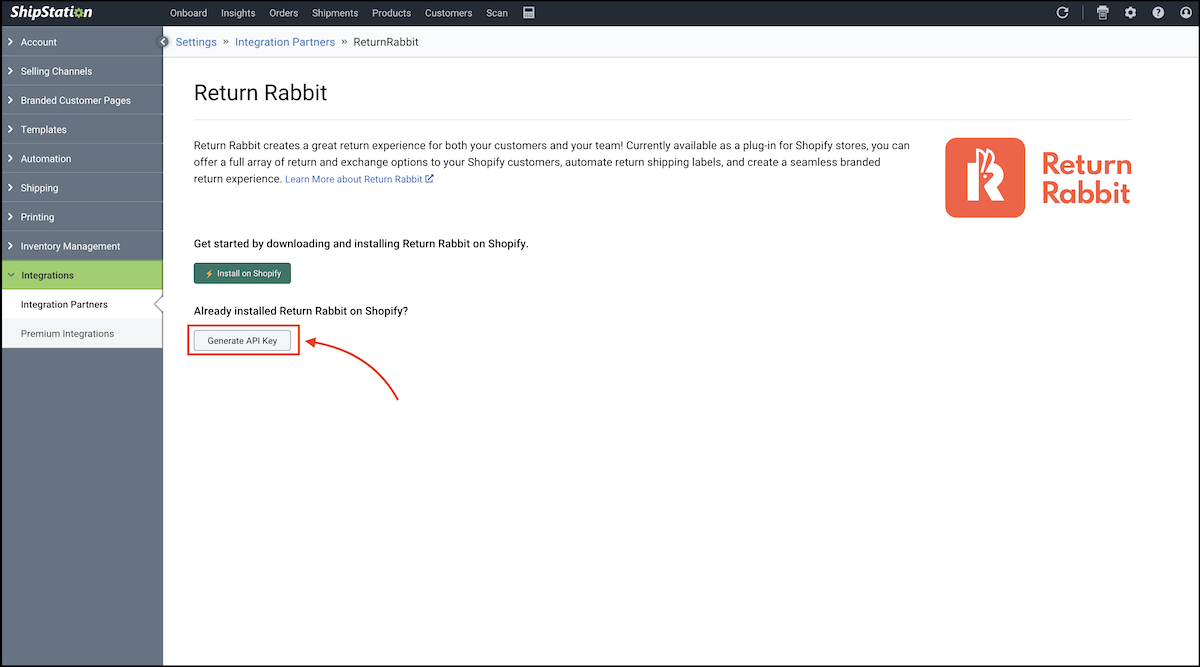This screenshot has height=667, width=1200.
Task: Open ShipStation settings via the gear icon
Action: [x=1130, y=12]
